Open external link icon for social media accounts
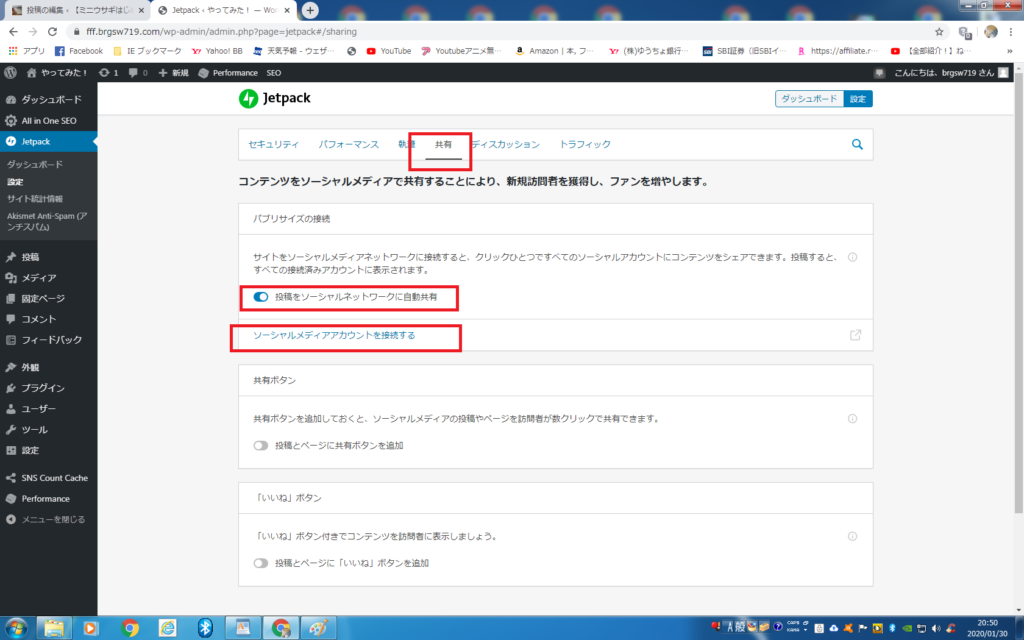This screenshot has width=1024, height=640. pyautogui.click(x=855, y=335)
